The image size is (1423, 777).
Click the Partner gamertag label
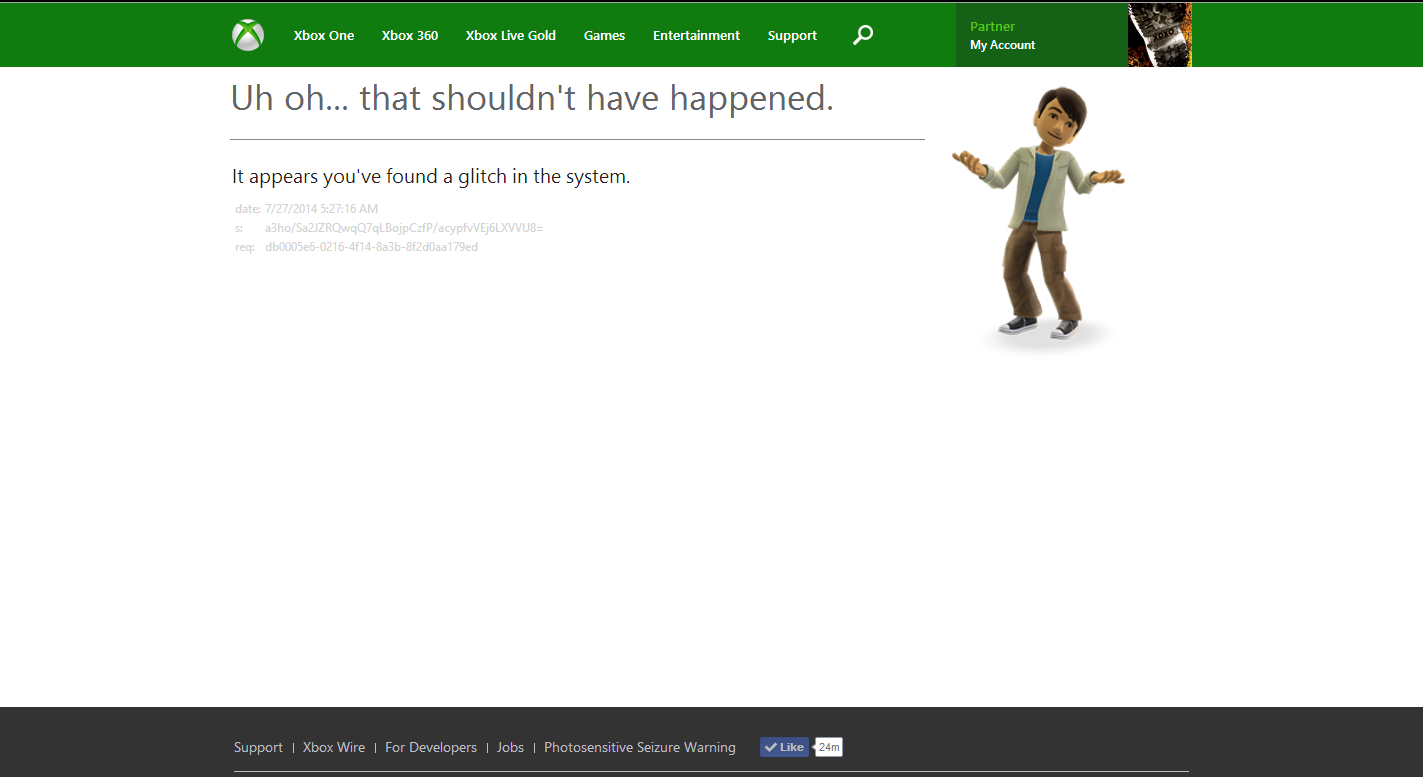993,27
